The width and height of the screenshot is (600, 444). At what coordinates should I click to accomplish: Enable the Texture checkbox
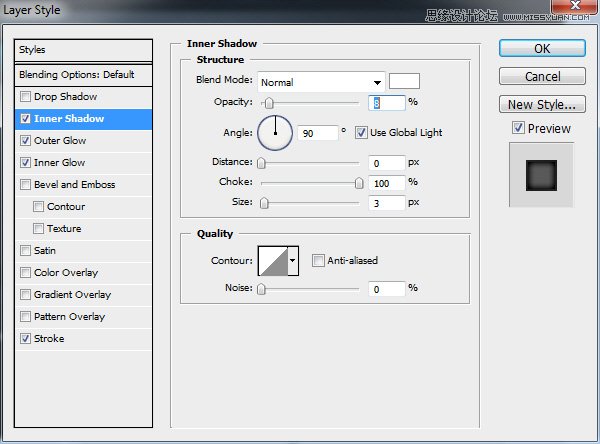click(x=38, y=229)
